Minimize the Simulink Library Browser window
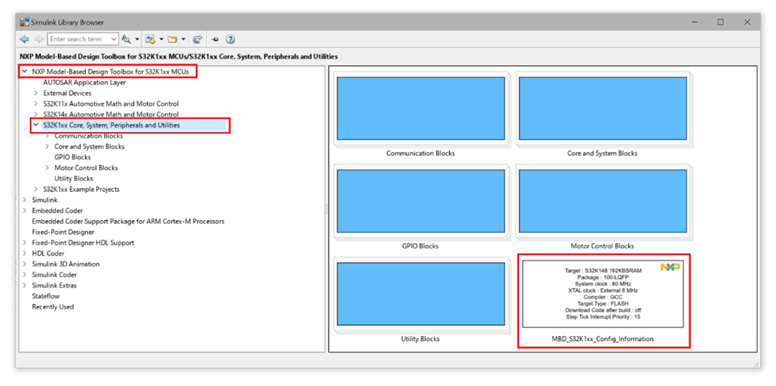The height and width of the screenshot is (386, 776). [x=694, y=22]
